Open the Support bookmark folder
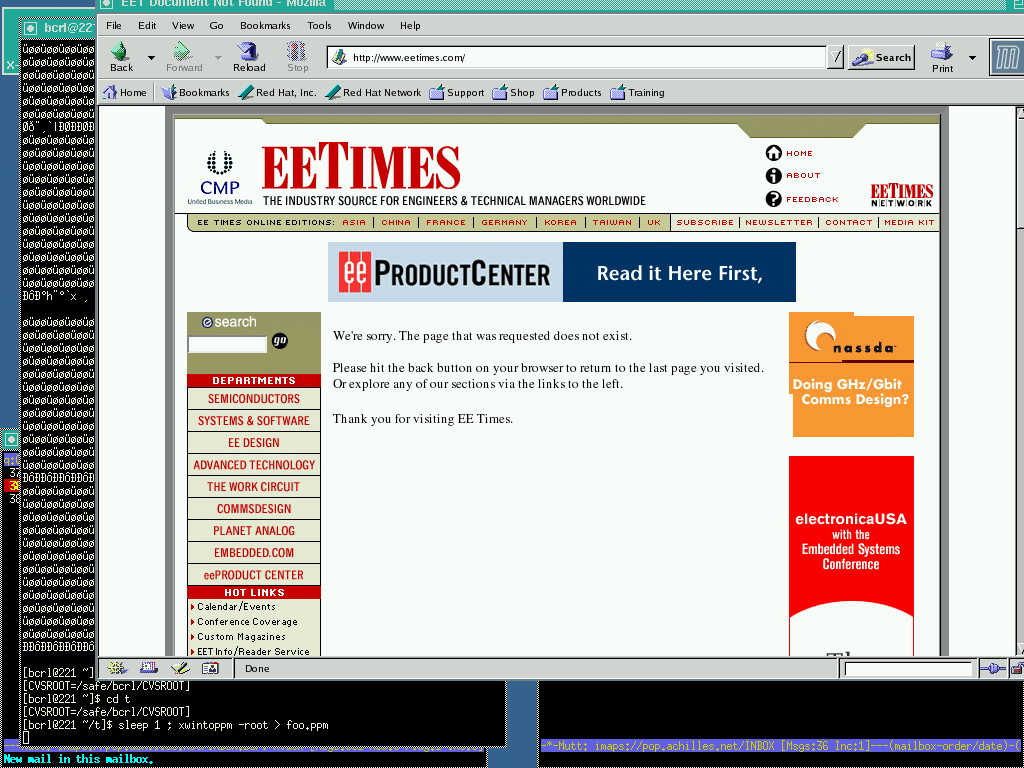 coord(456,93)
